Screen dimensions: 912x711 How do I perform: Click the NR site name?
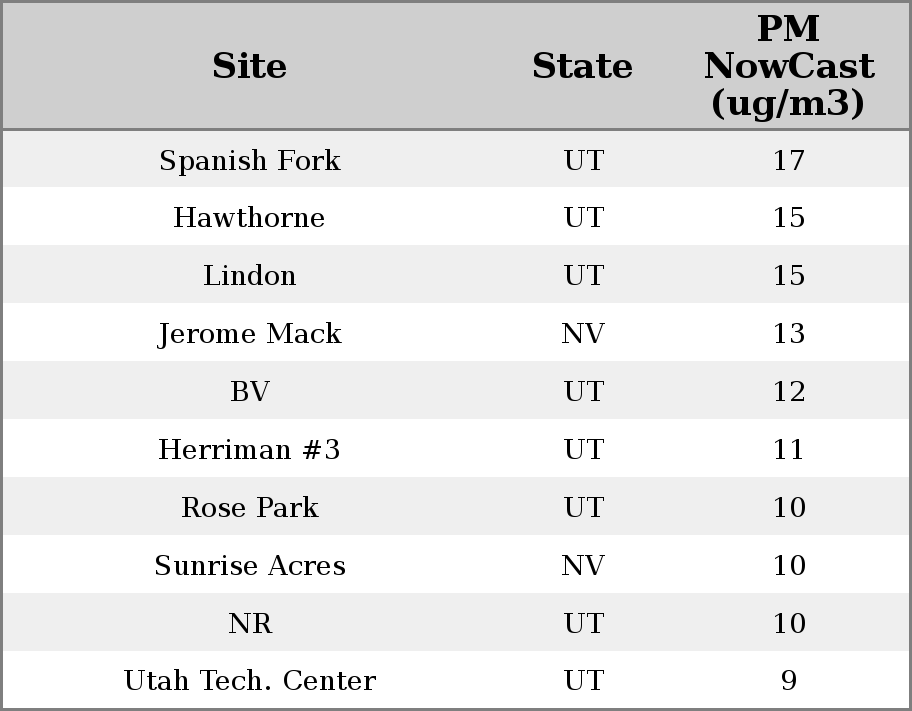pos(249,624)
